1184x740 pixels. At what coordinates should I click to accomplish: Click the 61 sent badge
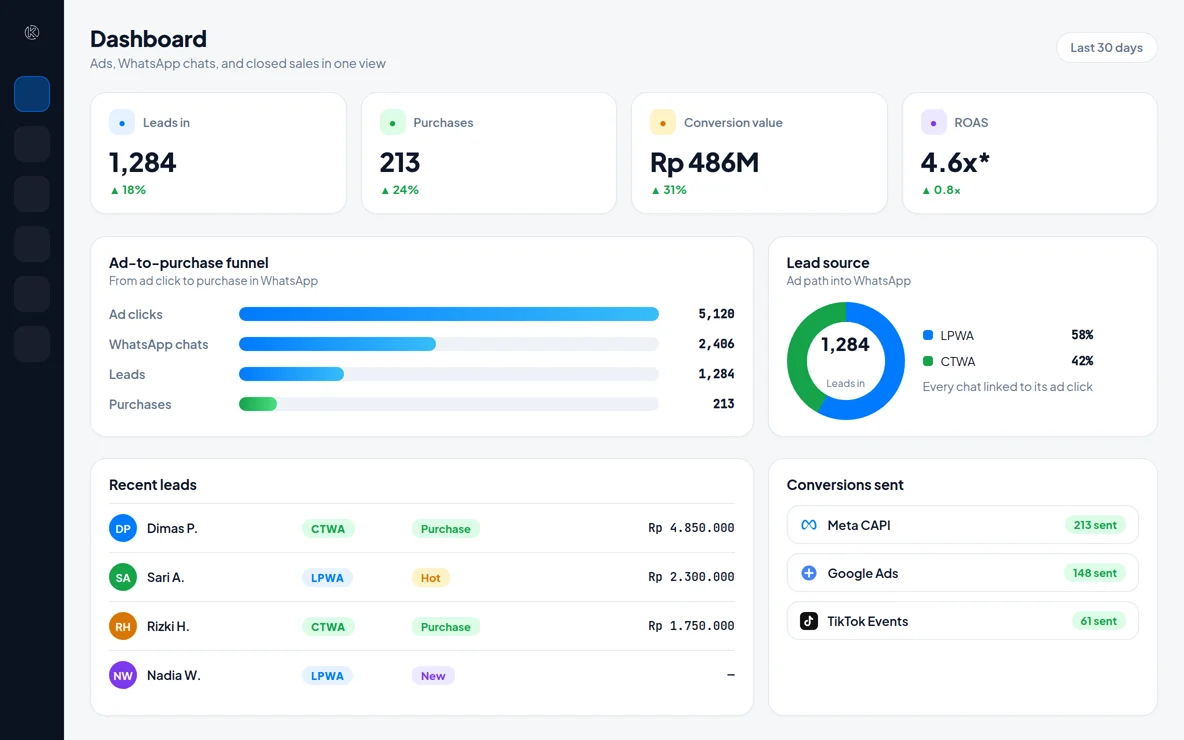[x=1098, y=621]
